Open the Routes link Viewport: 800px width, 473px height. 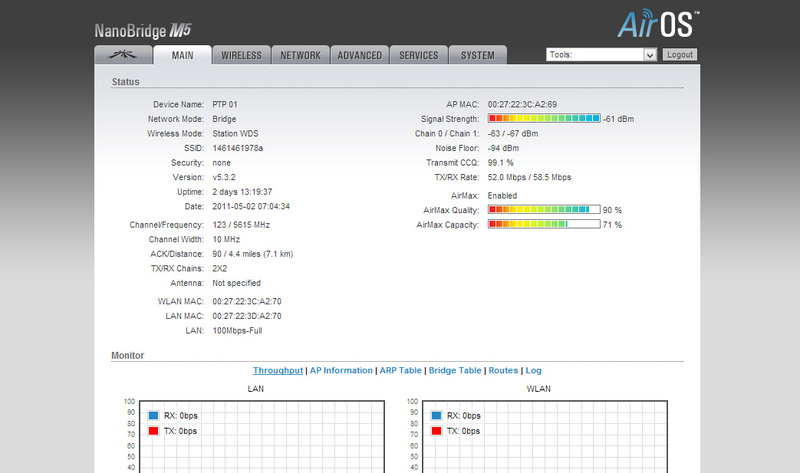click(503, 370)
